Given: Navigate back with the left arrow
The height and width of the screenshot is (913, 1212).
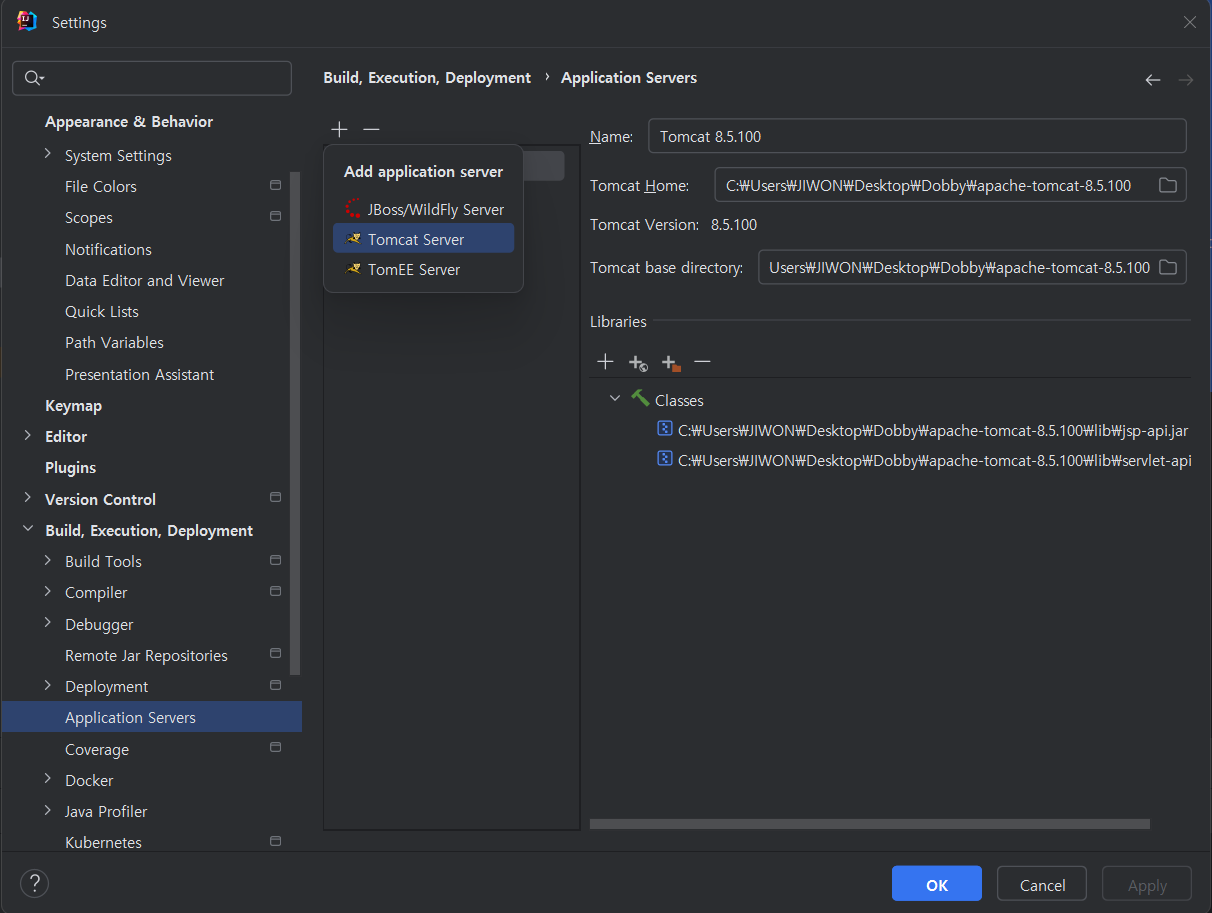Looking at the screenshot, I should (x=1153, y=80).
